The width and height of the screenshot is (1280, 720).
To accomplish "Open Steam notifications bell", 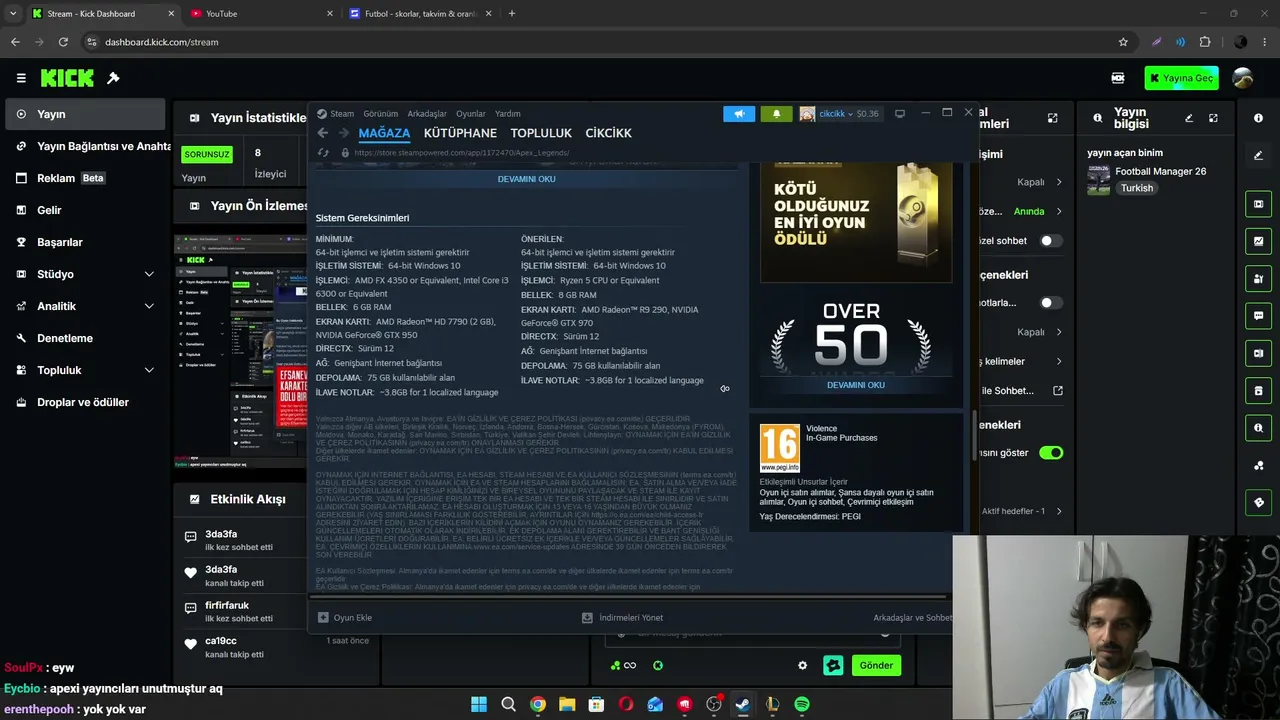I will [776, 114].
